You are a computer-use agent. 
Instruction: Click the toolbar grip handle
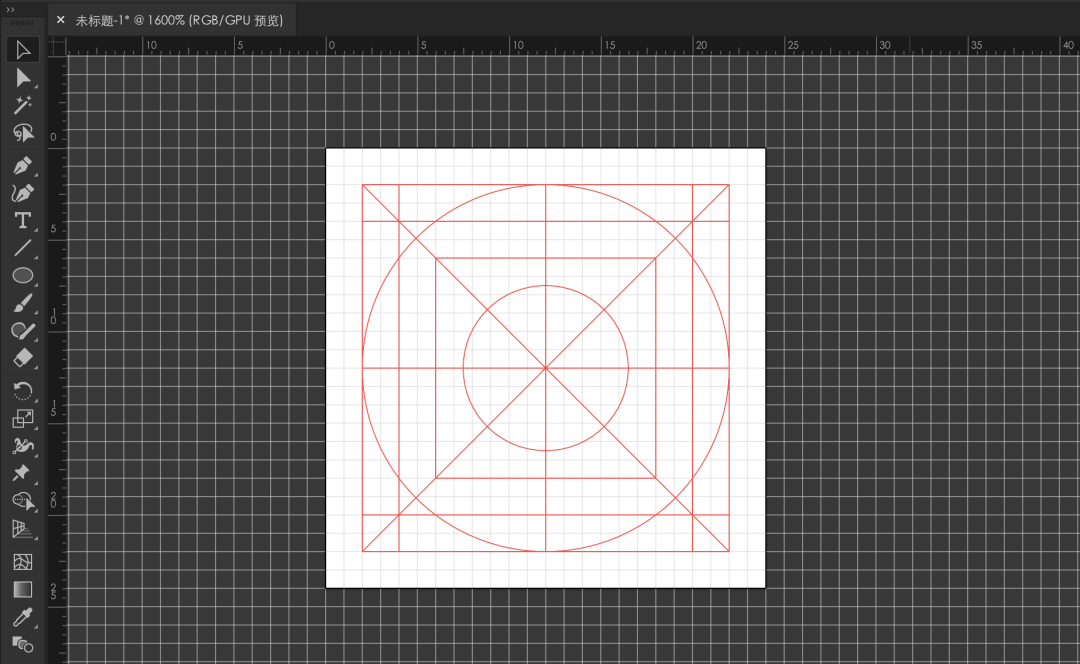coord(22,23)
